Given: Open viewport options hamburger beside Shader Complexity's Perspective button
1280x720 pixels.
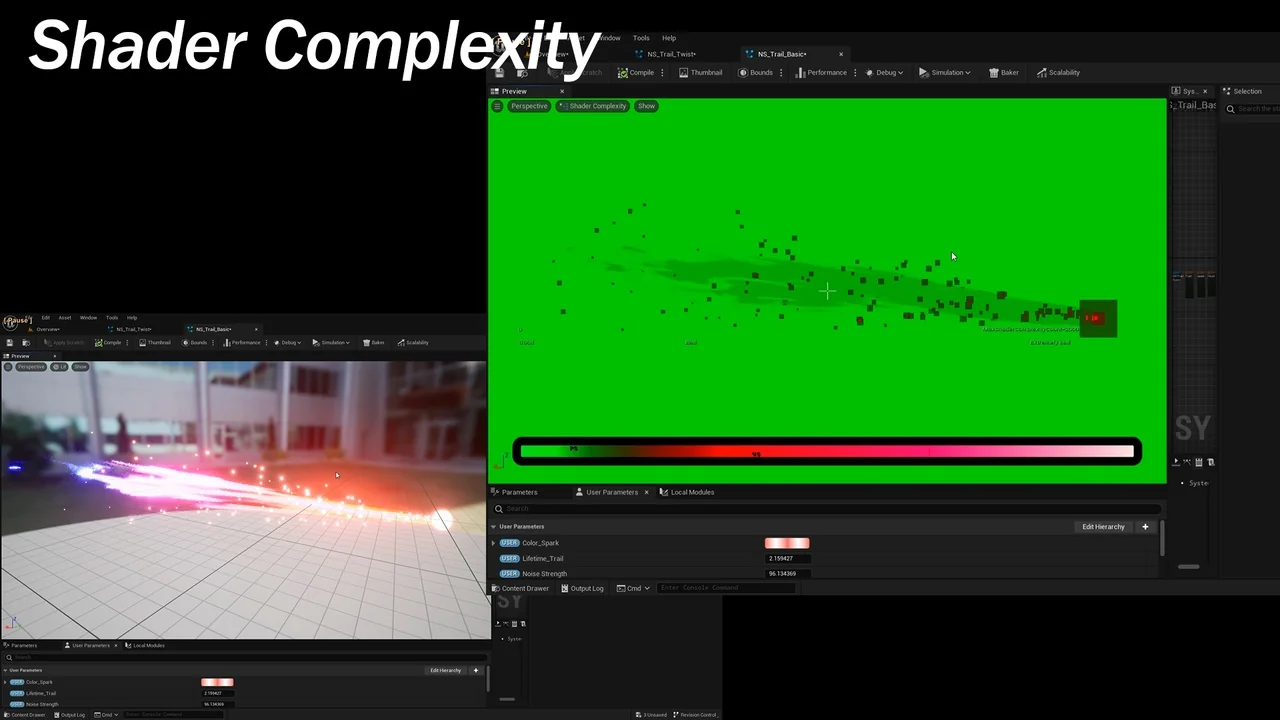Looking at the screenshot, I should pyautogui.click(x=497, y=106).
